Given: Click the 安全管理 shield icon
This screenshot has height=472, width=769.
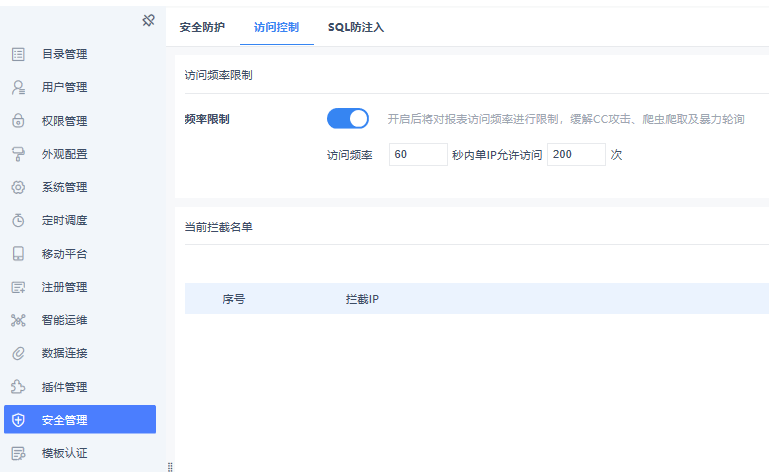Looking at the screenshot, I should pyautogui.click(x=18, y=420).
